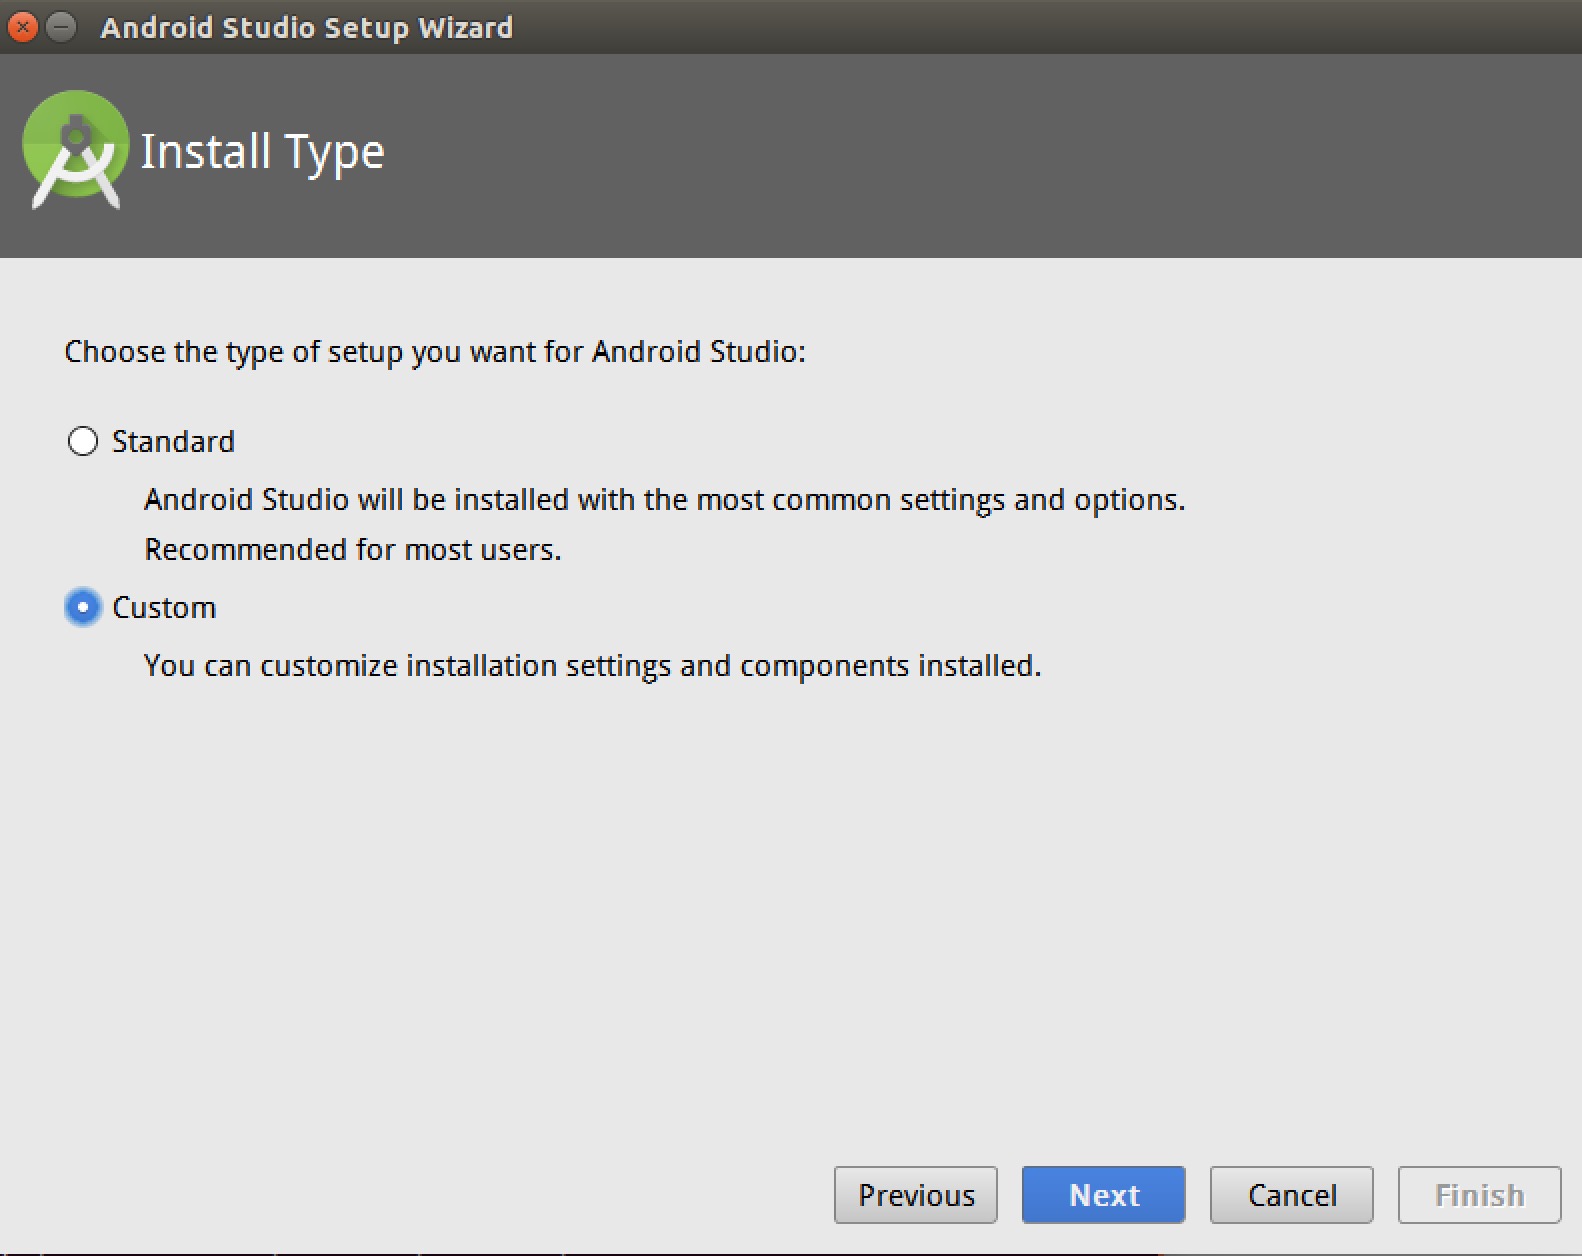Close the Setup Wizard window
The height and width of the screenshot is (1256, 1582).
point(22,27)
